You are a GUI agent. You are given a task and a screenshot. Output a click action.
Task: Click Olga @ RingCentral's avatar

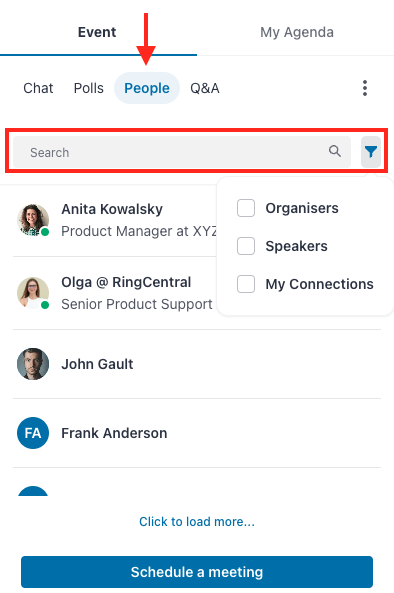[x=33, y=293]
